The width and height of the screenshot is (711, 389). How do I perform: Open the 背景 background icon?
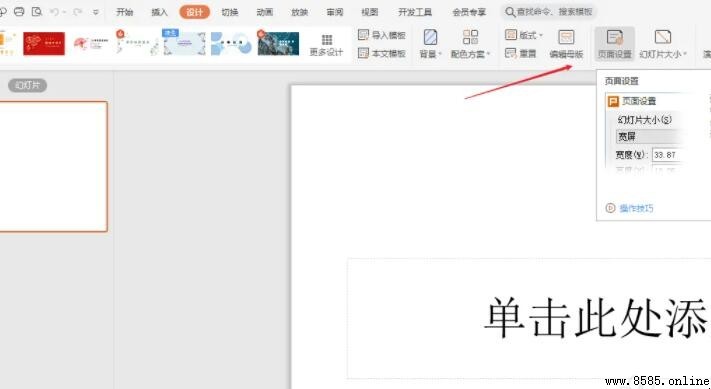point(430,37)
